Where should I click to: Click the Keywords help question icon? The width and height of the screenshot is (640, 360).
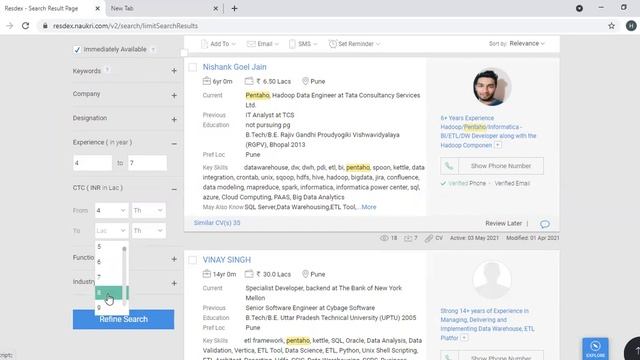click(x=107, y=70)
